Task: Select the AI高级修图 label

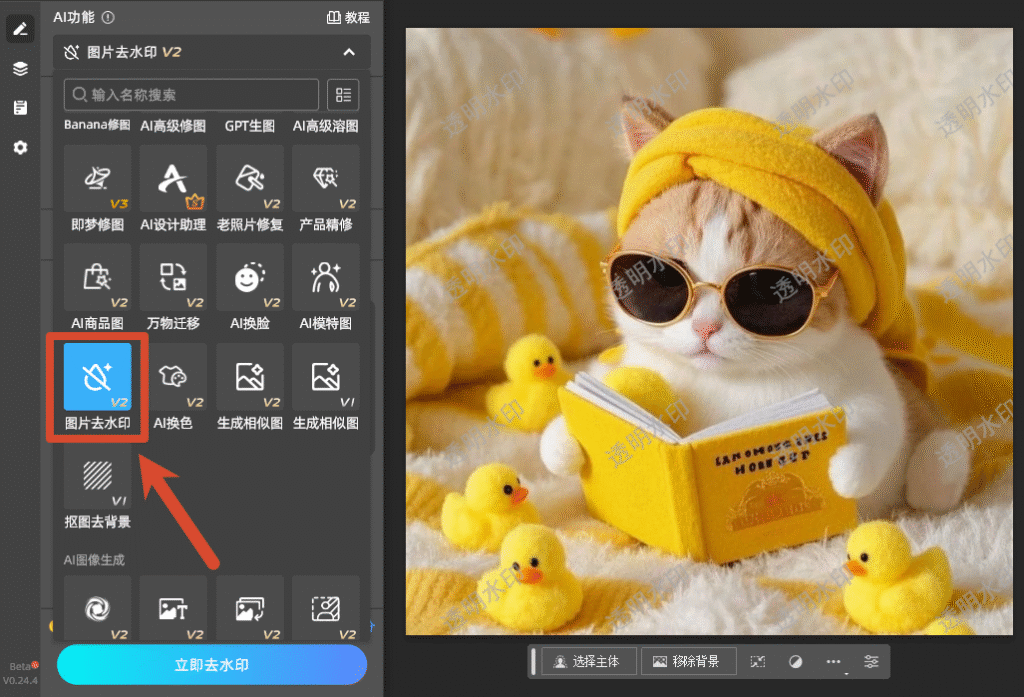Action: coord(173,125)
